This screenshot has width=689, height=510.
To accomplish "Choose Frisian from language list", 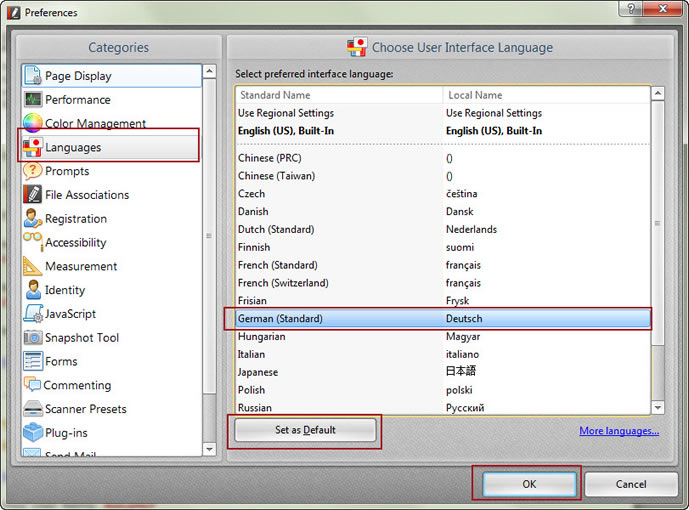I will coord(443,300).
